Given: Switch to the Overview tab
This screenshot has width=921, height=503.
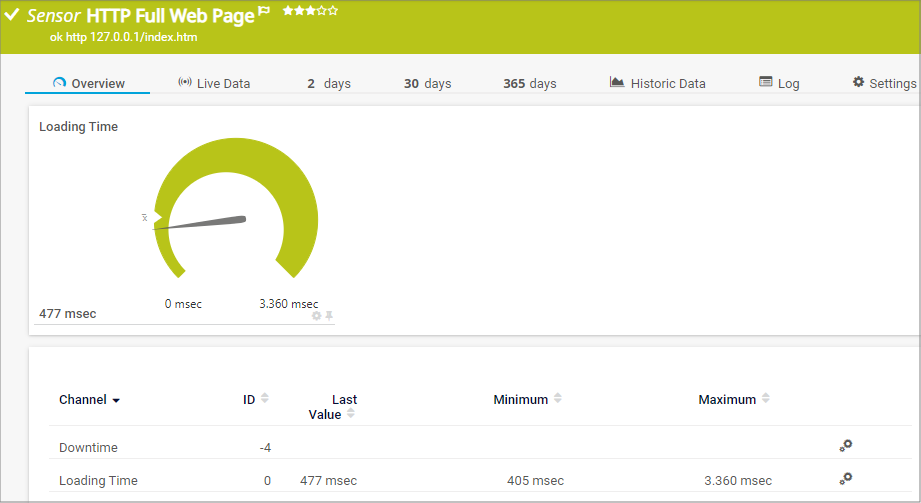Looking at the screenshot, I should click(88, 83).
